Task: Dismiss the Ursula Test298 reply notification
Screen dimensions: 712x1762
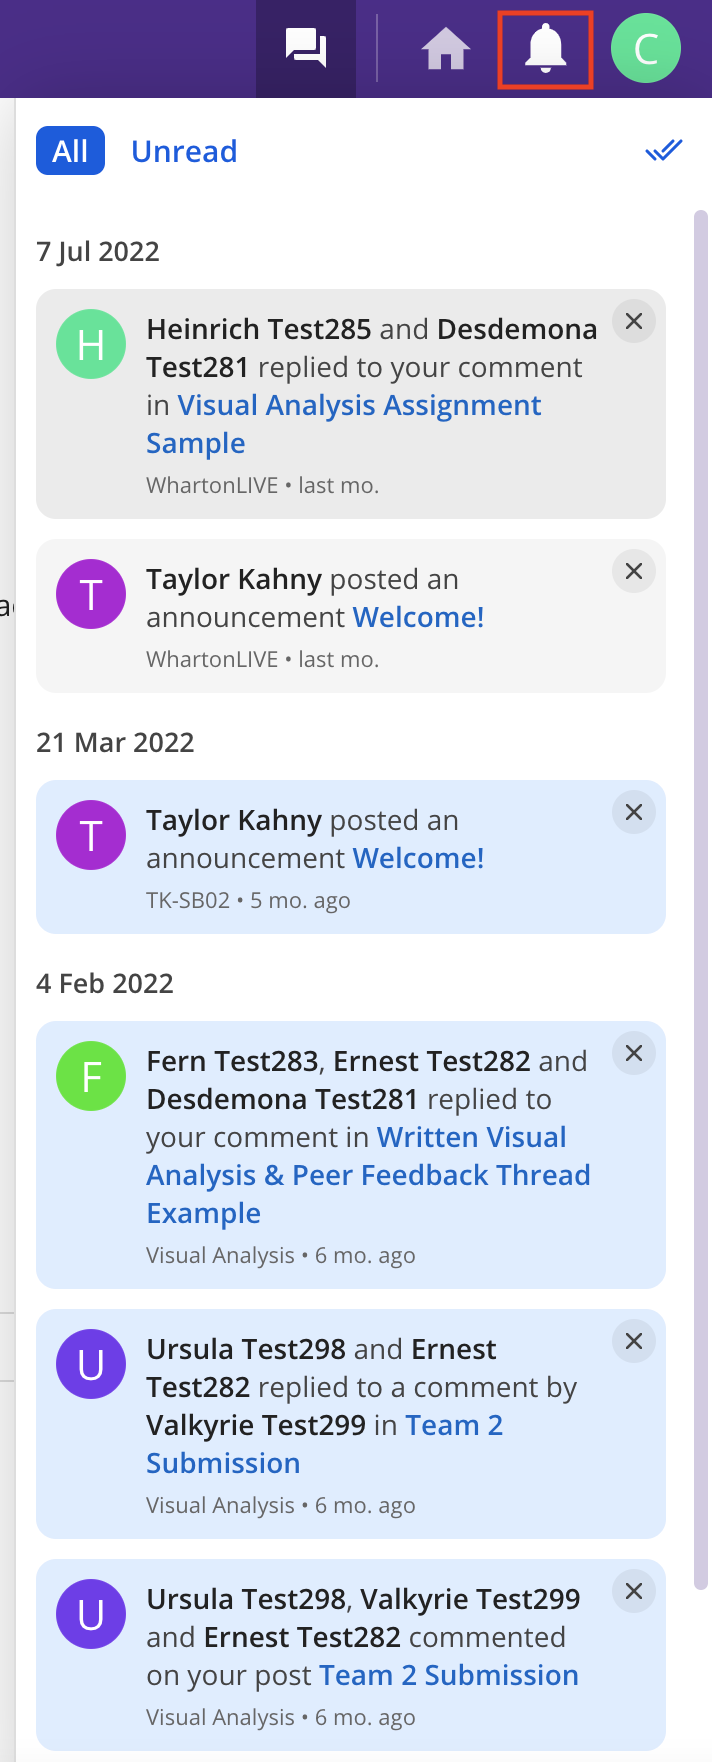Action: click(x=634, y=1342)
